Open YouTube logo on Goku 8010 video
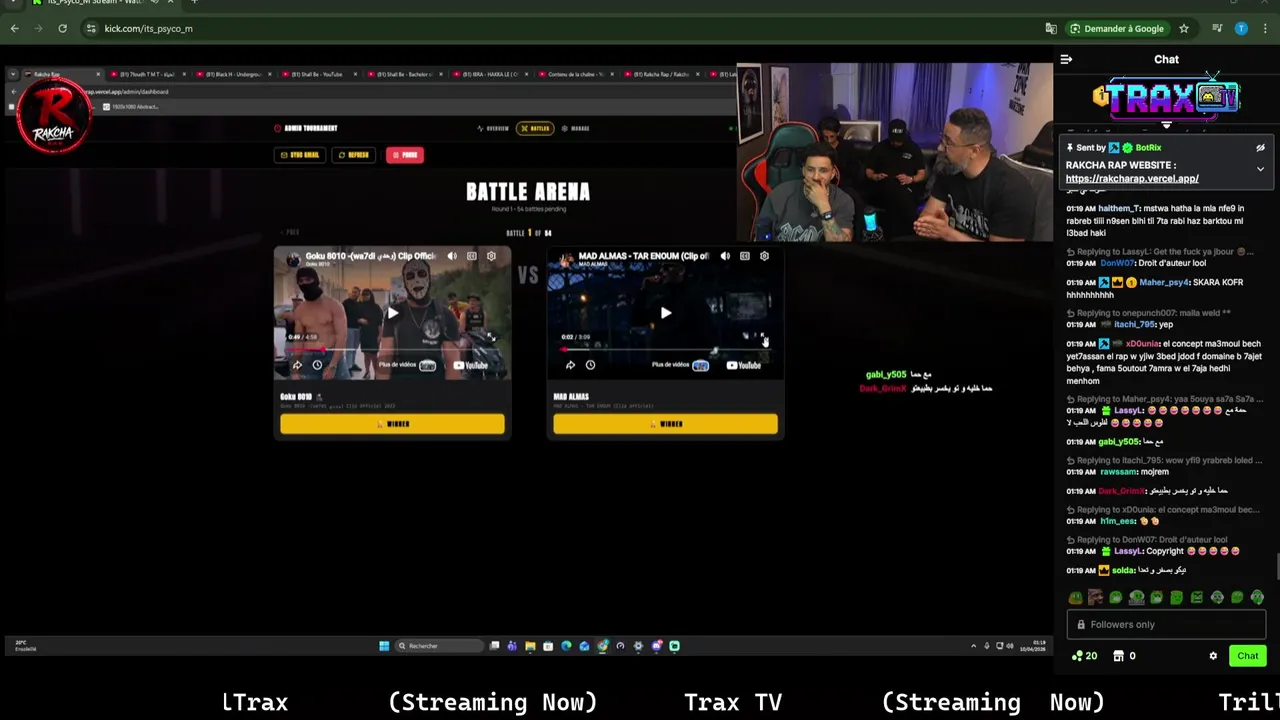This screenshot has width=1280, height=720. point(470,365)
